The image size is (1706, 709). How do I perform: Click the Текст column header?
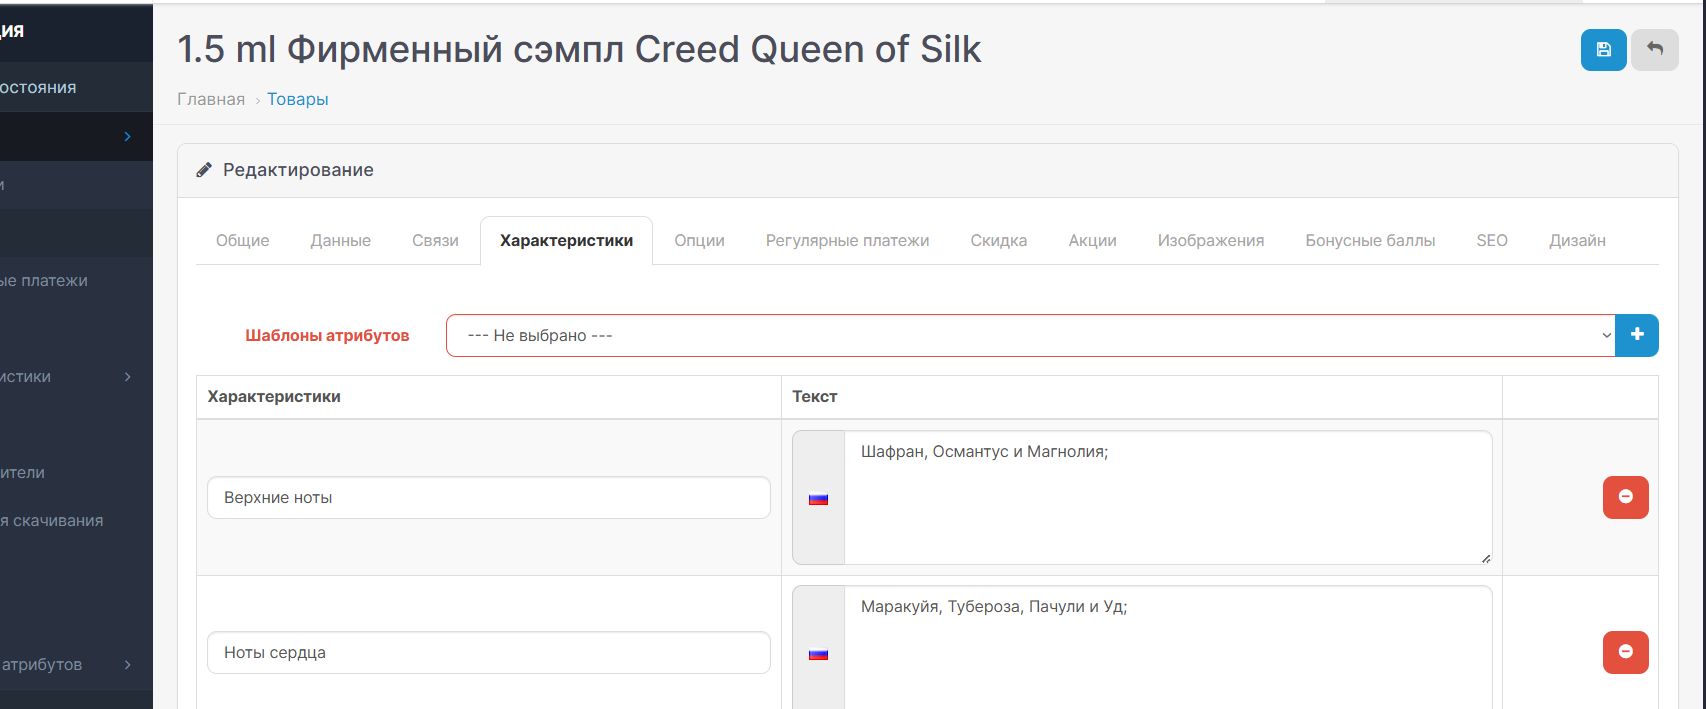(x=815, y=397)
